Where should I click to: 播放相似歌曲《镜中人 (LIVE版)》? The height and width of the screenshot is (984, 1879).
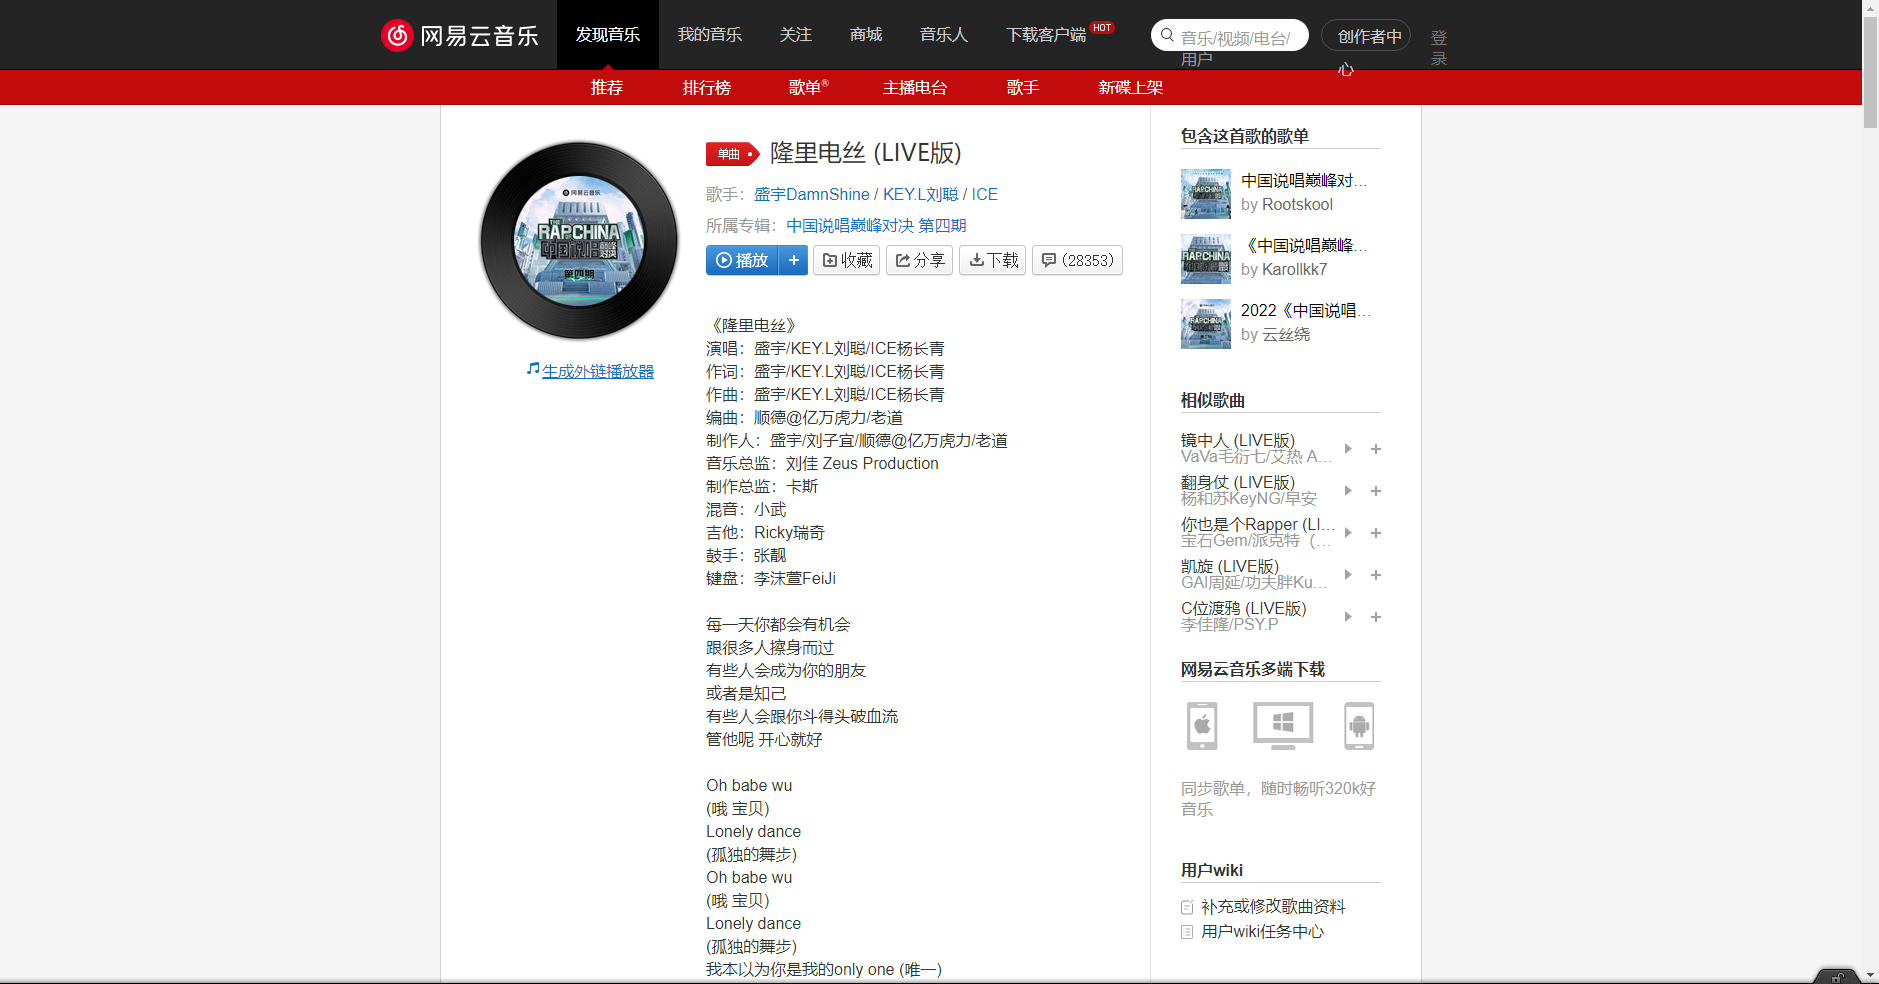pos(1347,449)
